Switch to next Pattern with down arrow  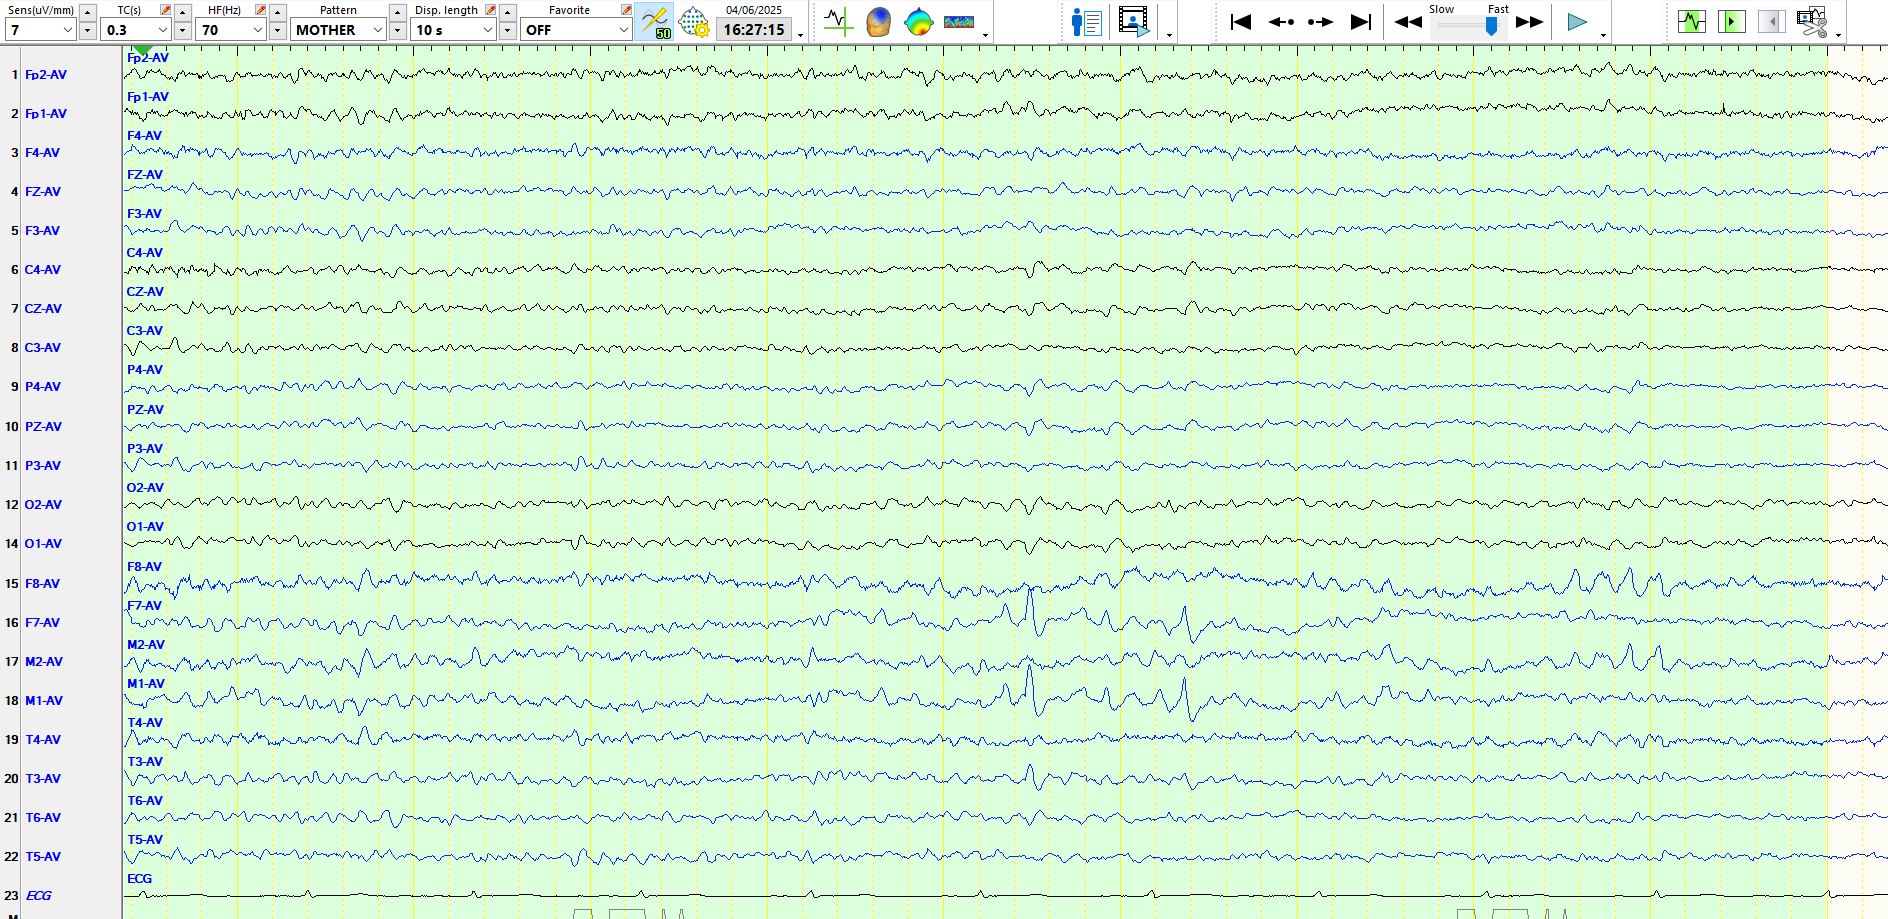pos(398,31)
